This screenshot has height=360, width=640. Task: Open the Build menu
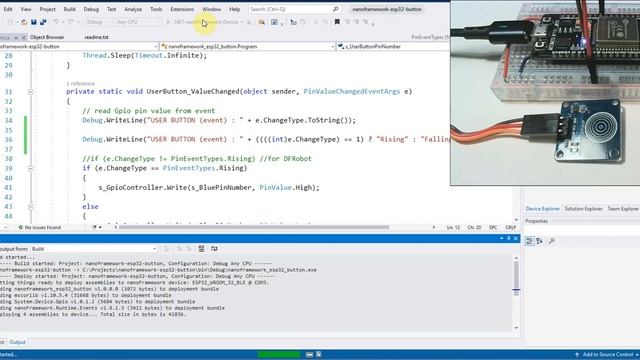click(69, 9)
